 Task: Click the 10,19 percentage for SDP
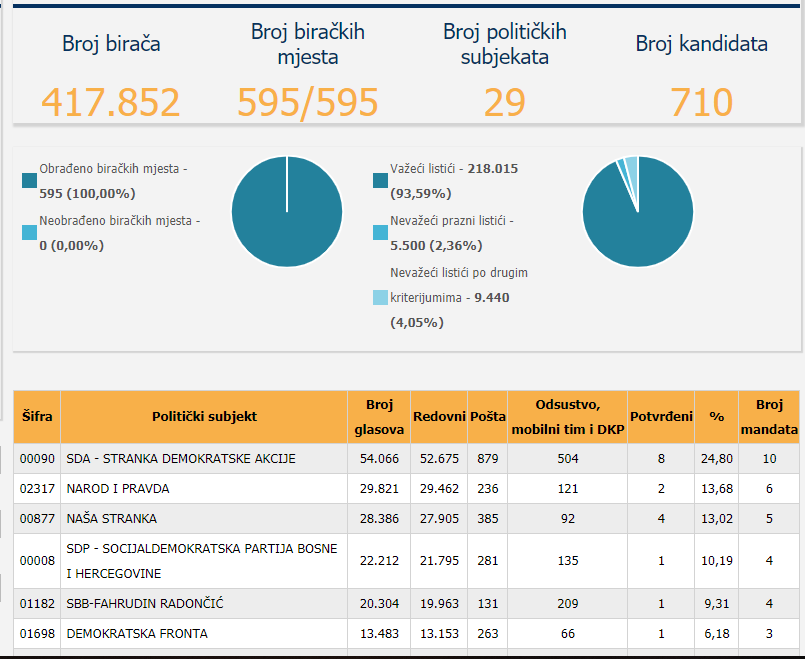pos(717,561)
